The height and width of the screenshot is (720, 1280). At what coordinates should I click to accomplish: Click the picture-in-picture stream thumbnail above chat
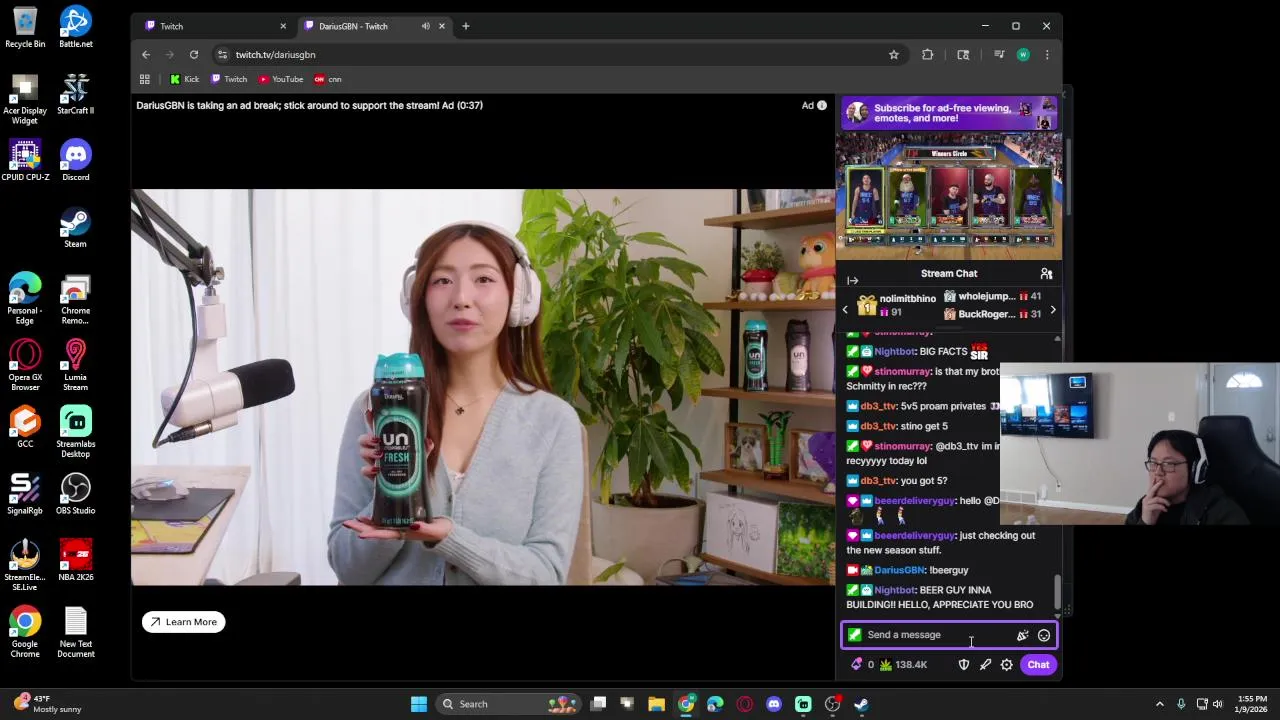[x=949, y=195]
